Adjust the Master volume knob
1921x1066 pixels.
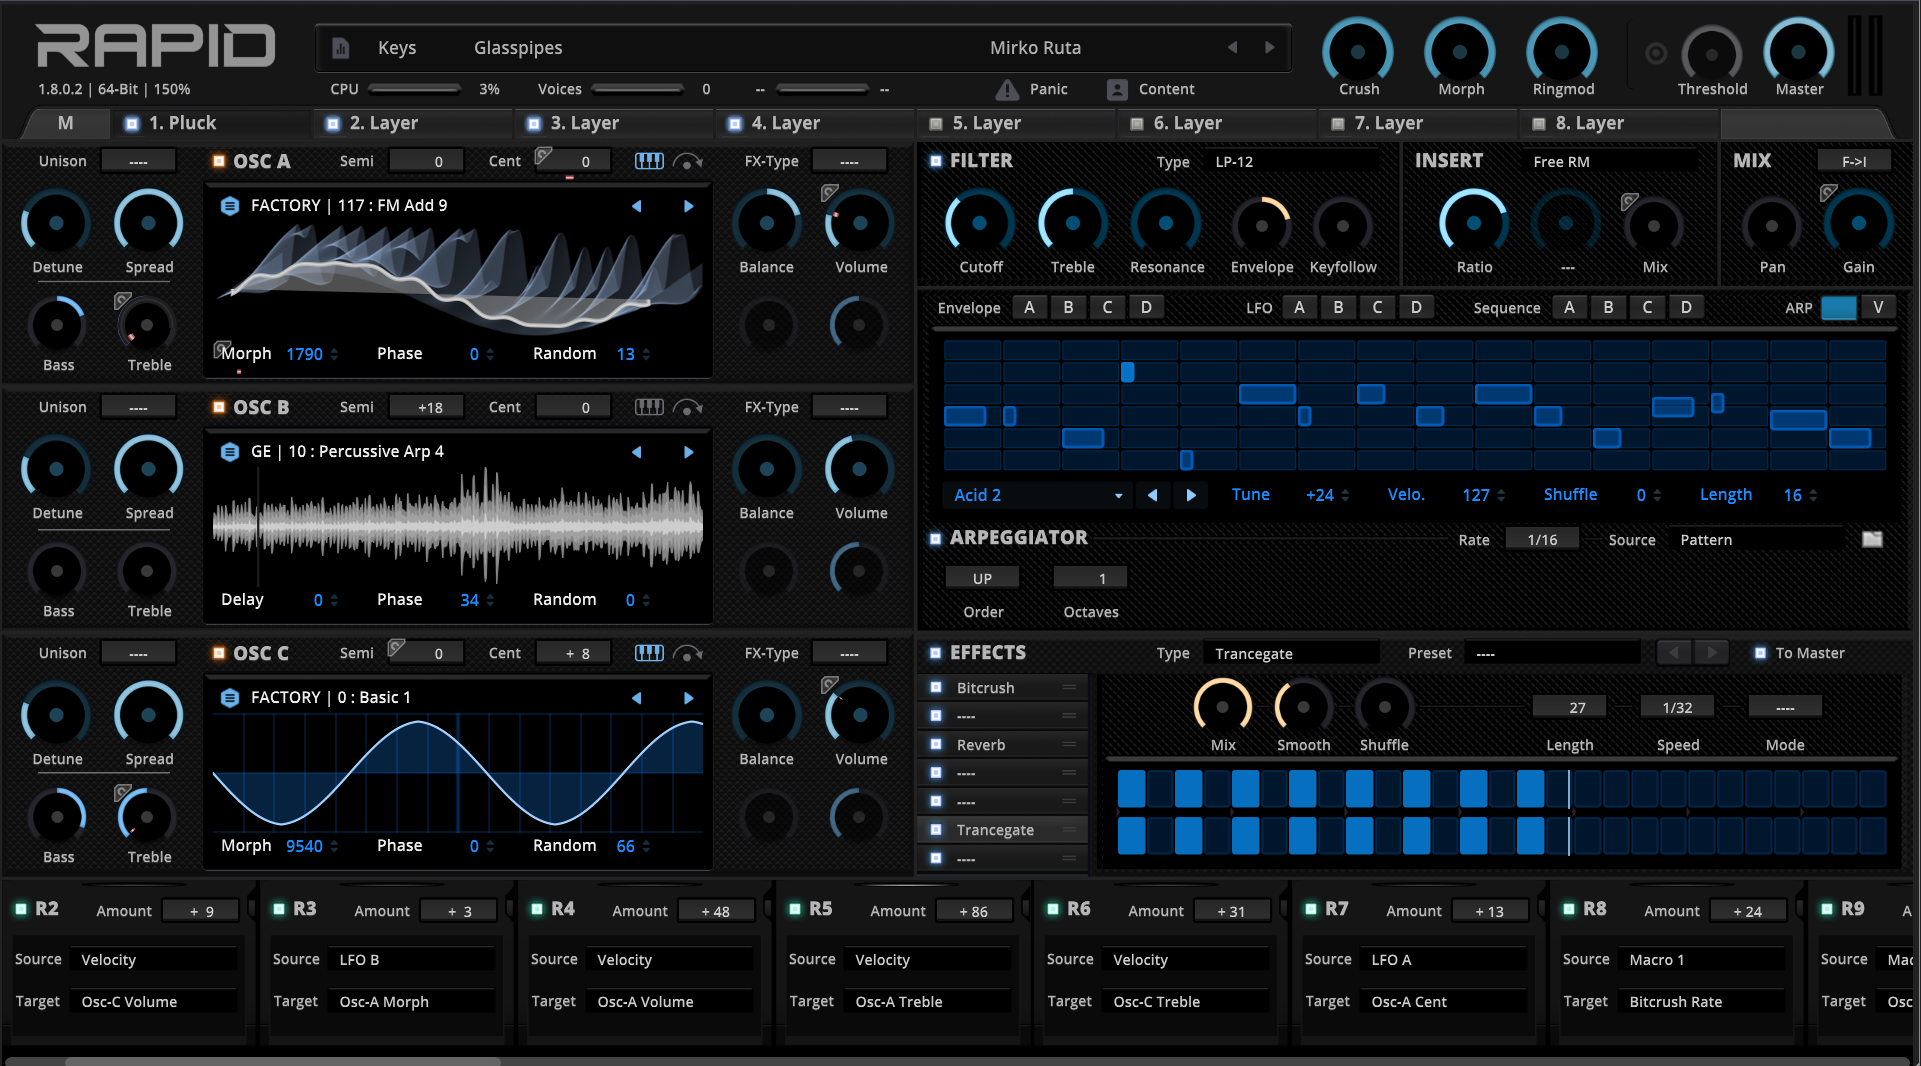pos(1798,52)
